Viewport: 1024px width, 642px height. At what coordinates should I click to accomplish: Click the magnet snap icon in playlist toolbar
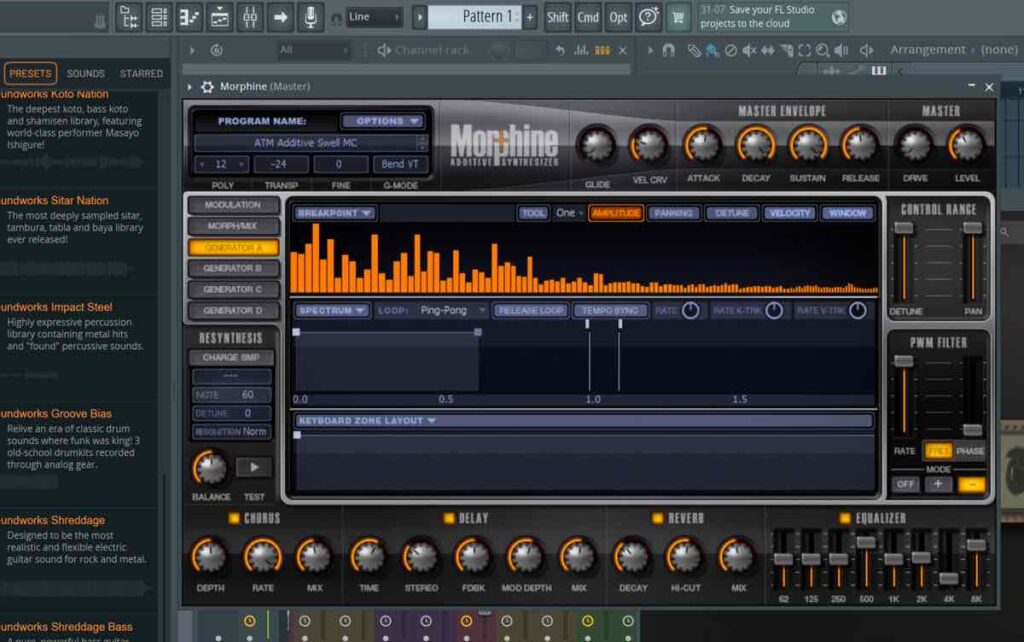point(668,50)
